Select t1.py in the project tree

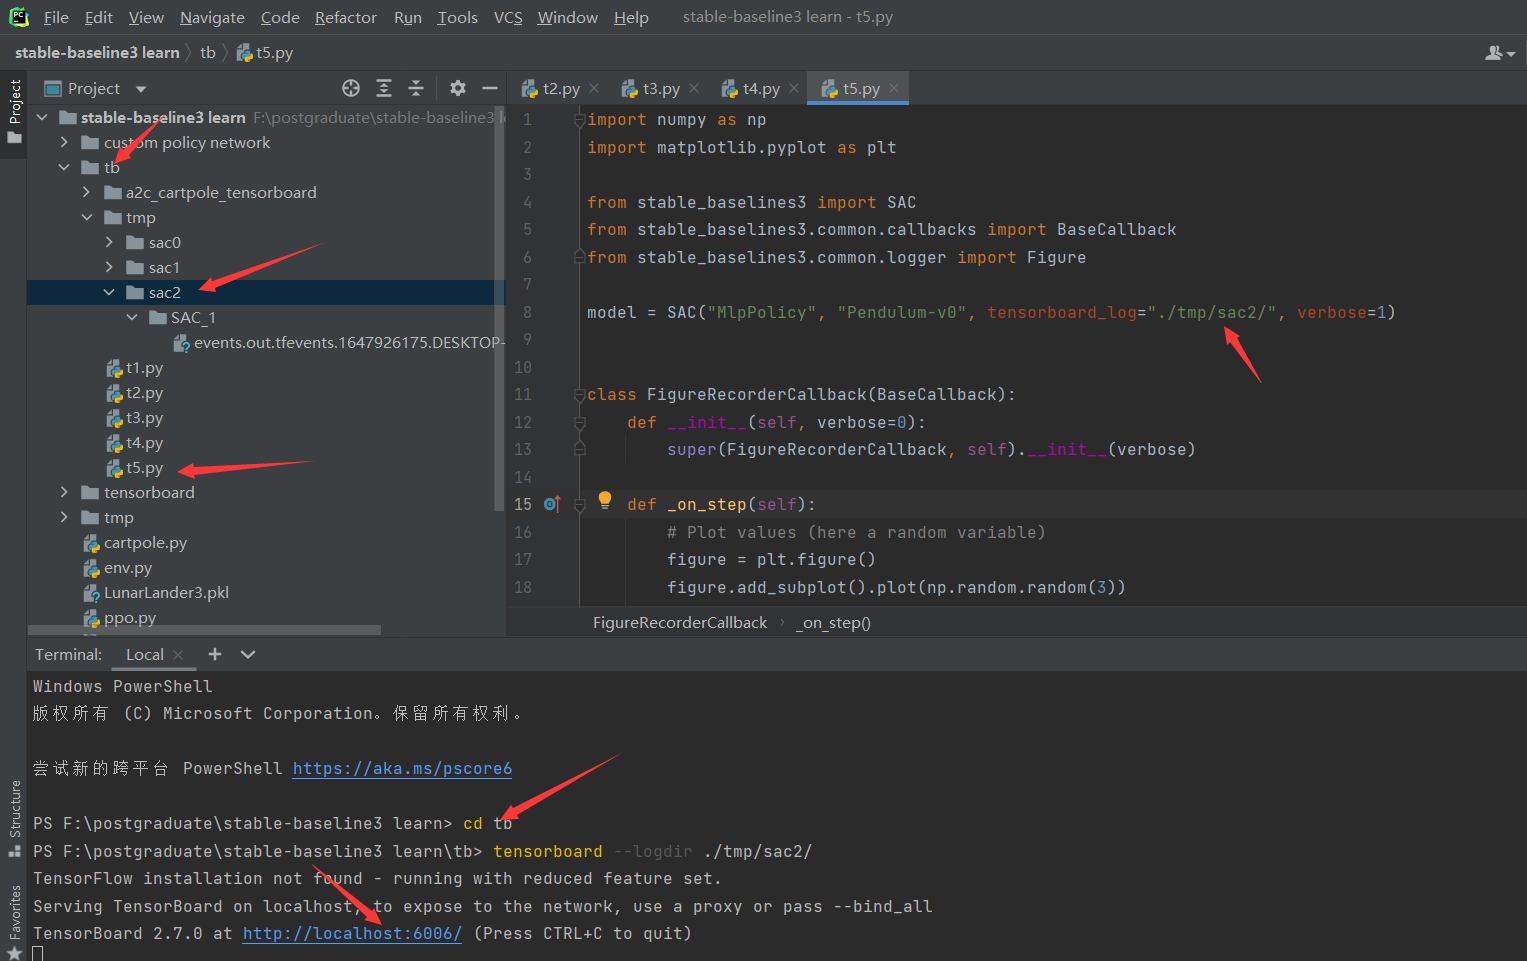pyautogui.click(x=134, y=367)
